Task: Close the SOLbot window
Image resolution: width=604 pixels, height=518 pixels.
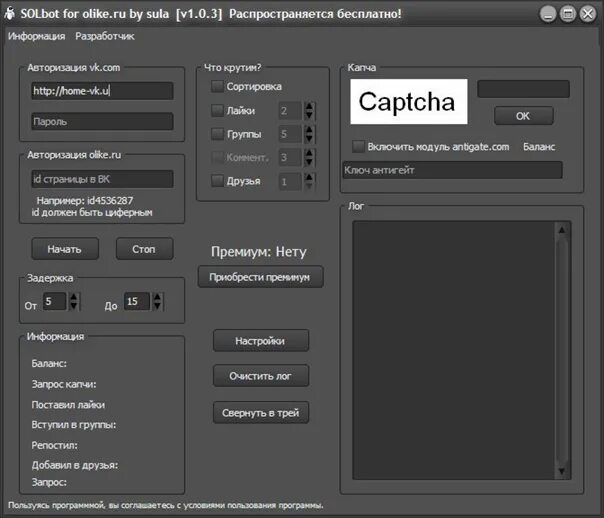Action: click(588, 14)
